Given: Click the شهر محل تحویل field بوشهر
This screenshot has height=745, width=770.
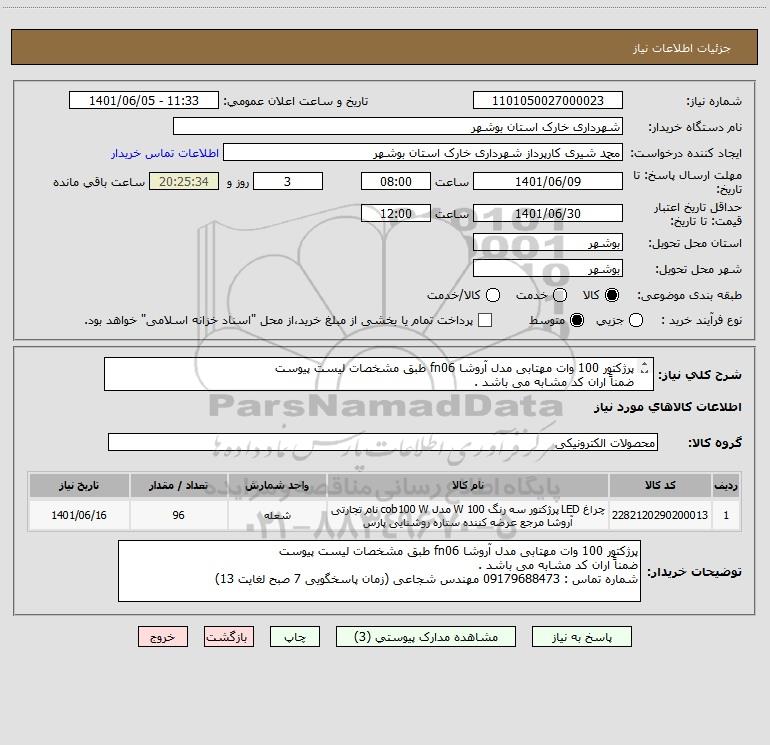Looking at the screenshot, I should (548, 268).
